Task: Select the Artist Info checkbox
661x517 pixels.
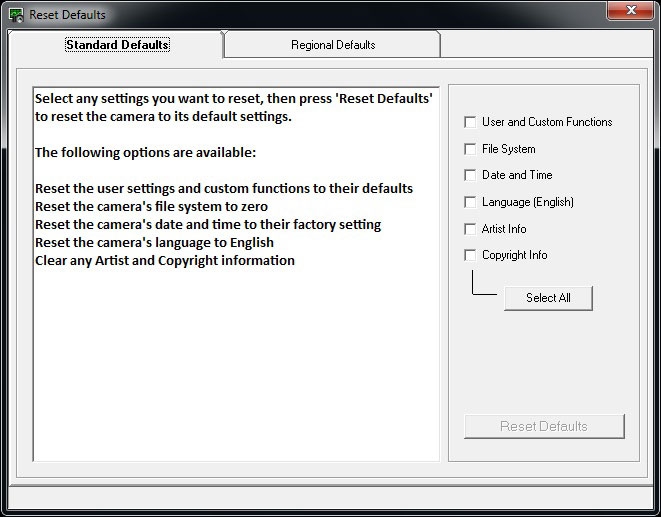Action: [470, 229]
